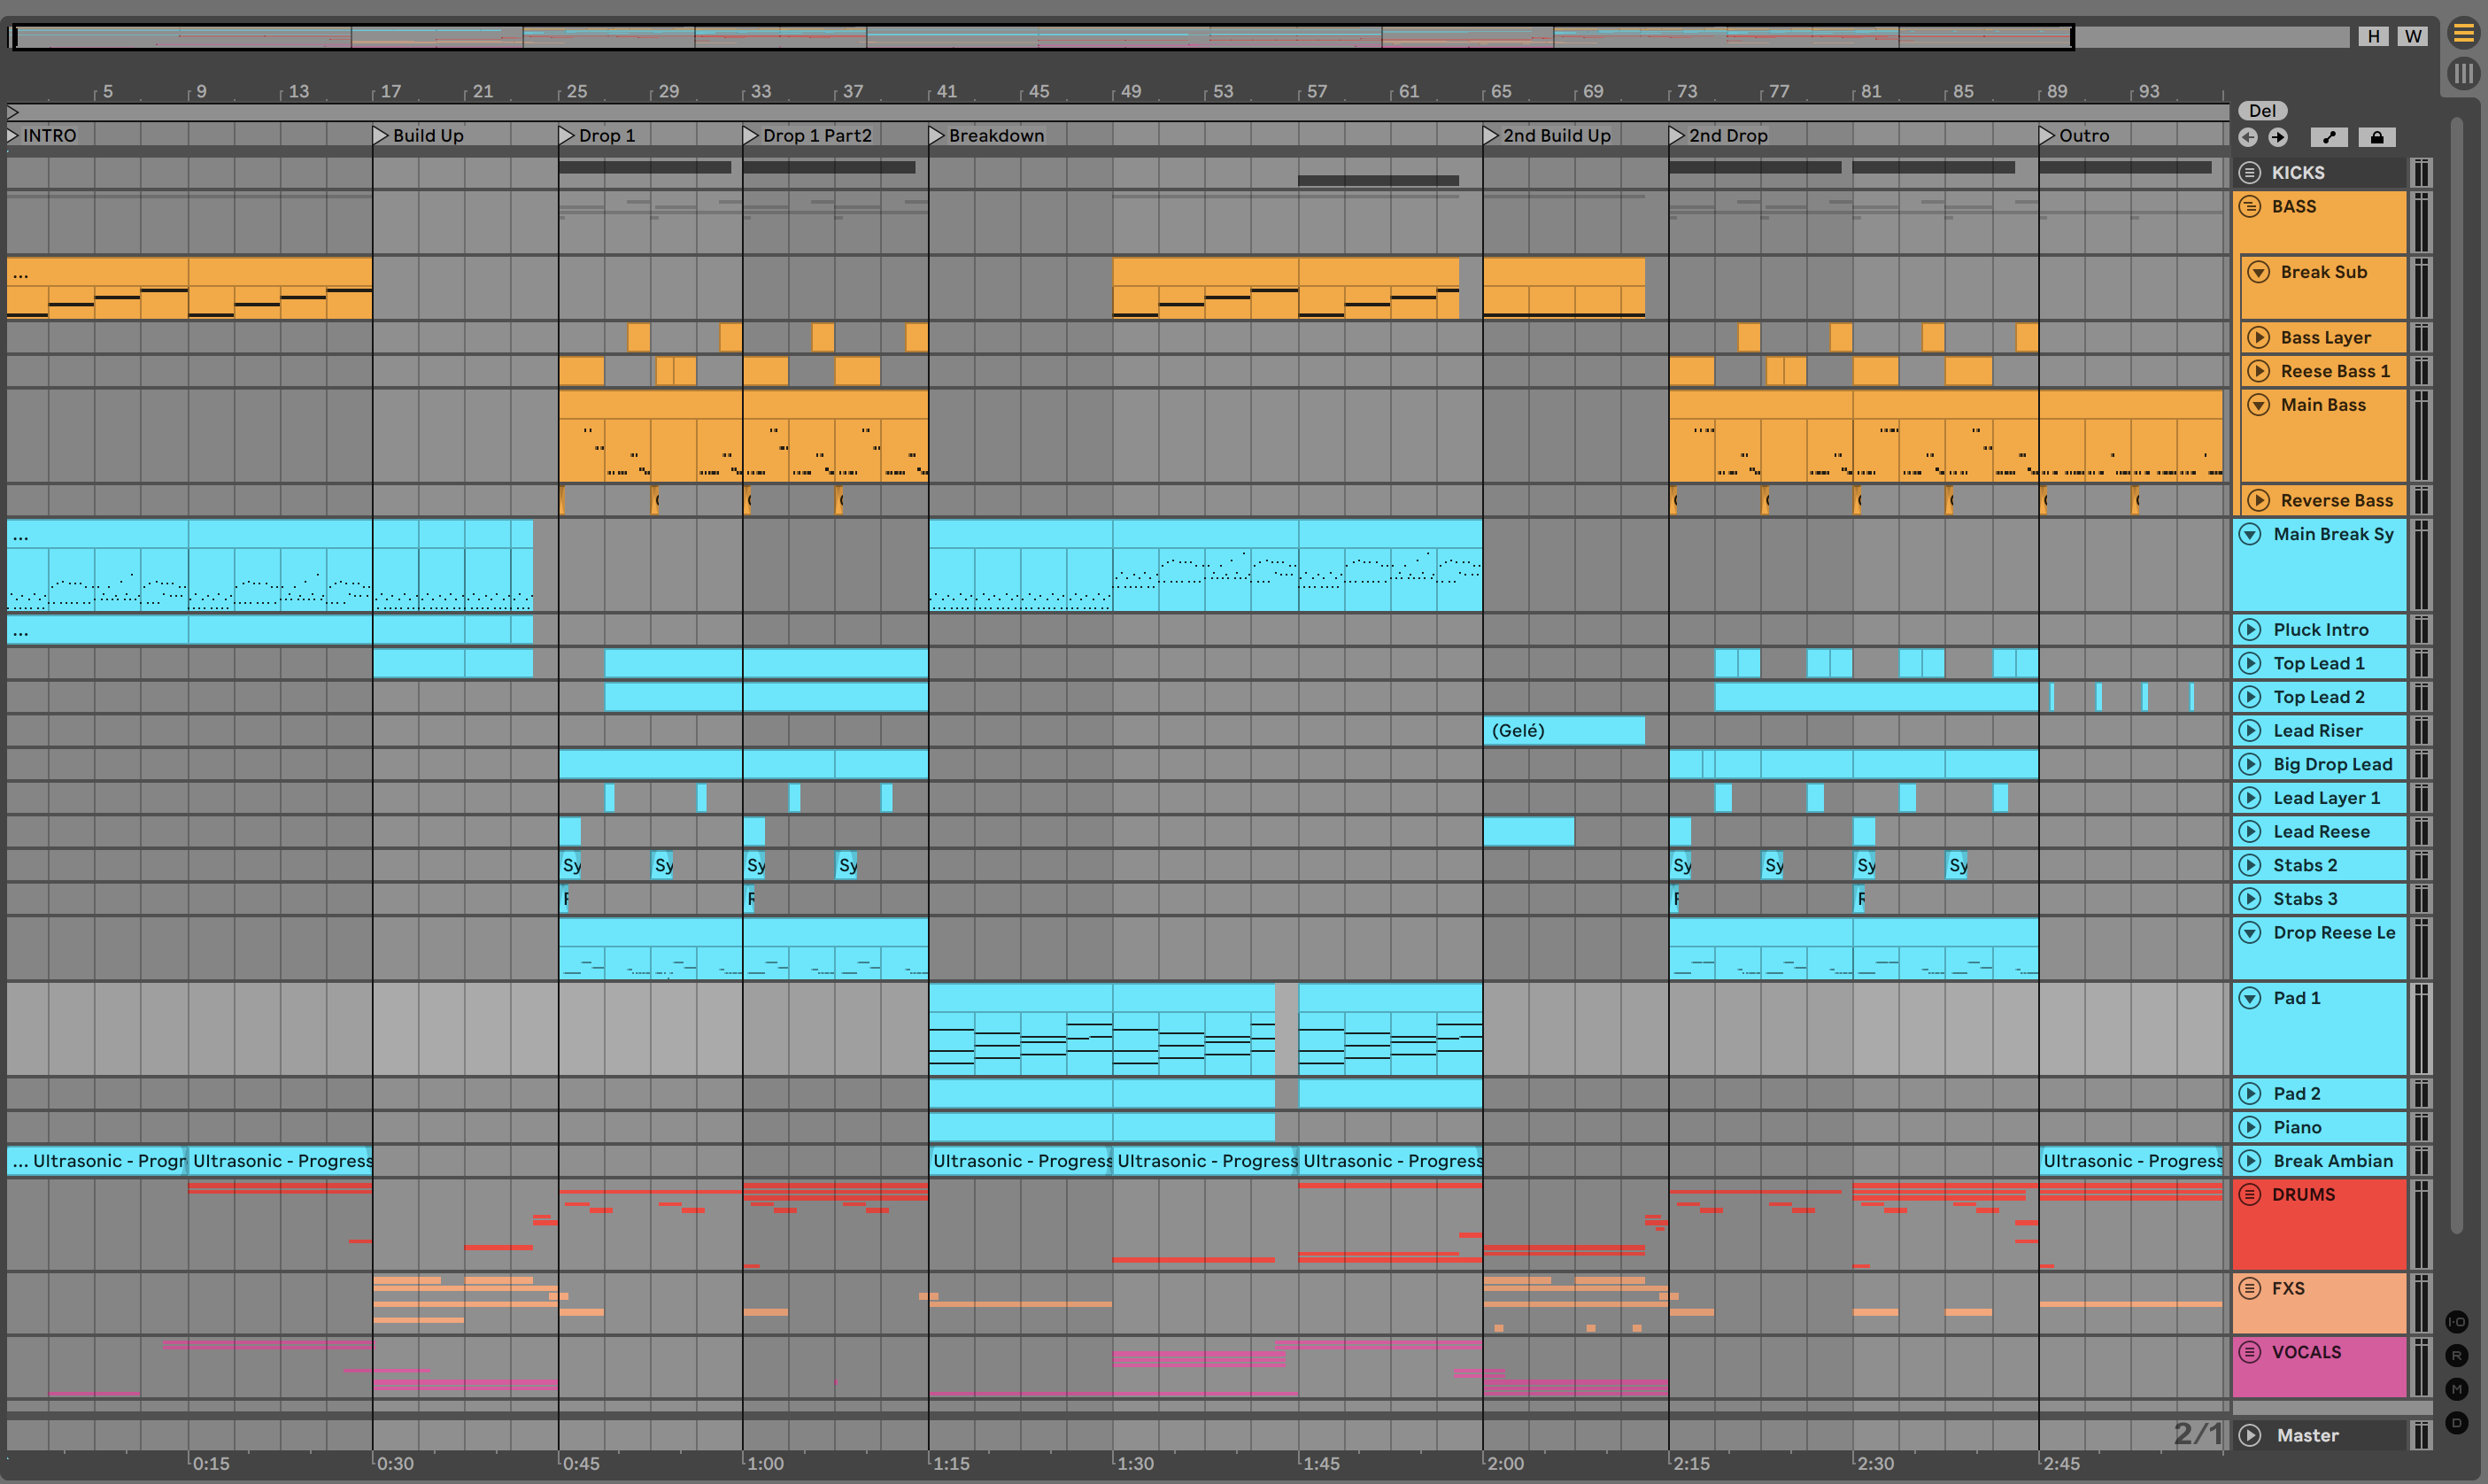Select the BASS group track title
This screenshot has height=1484, width=2488.
[x=2294, y=206]
